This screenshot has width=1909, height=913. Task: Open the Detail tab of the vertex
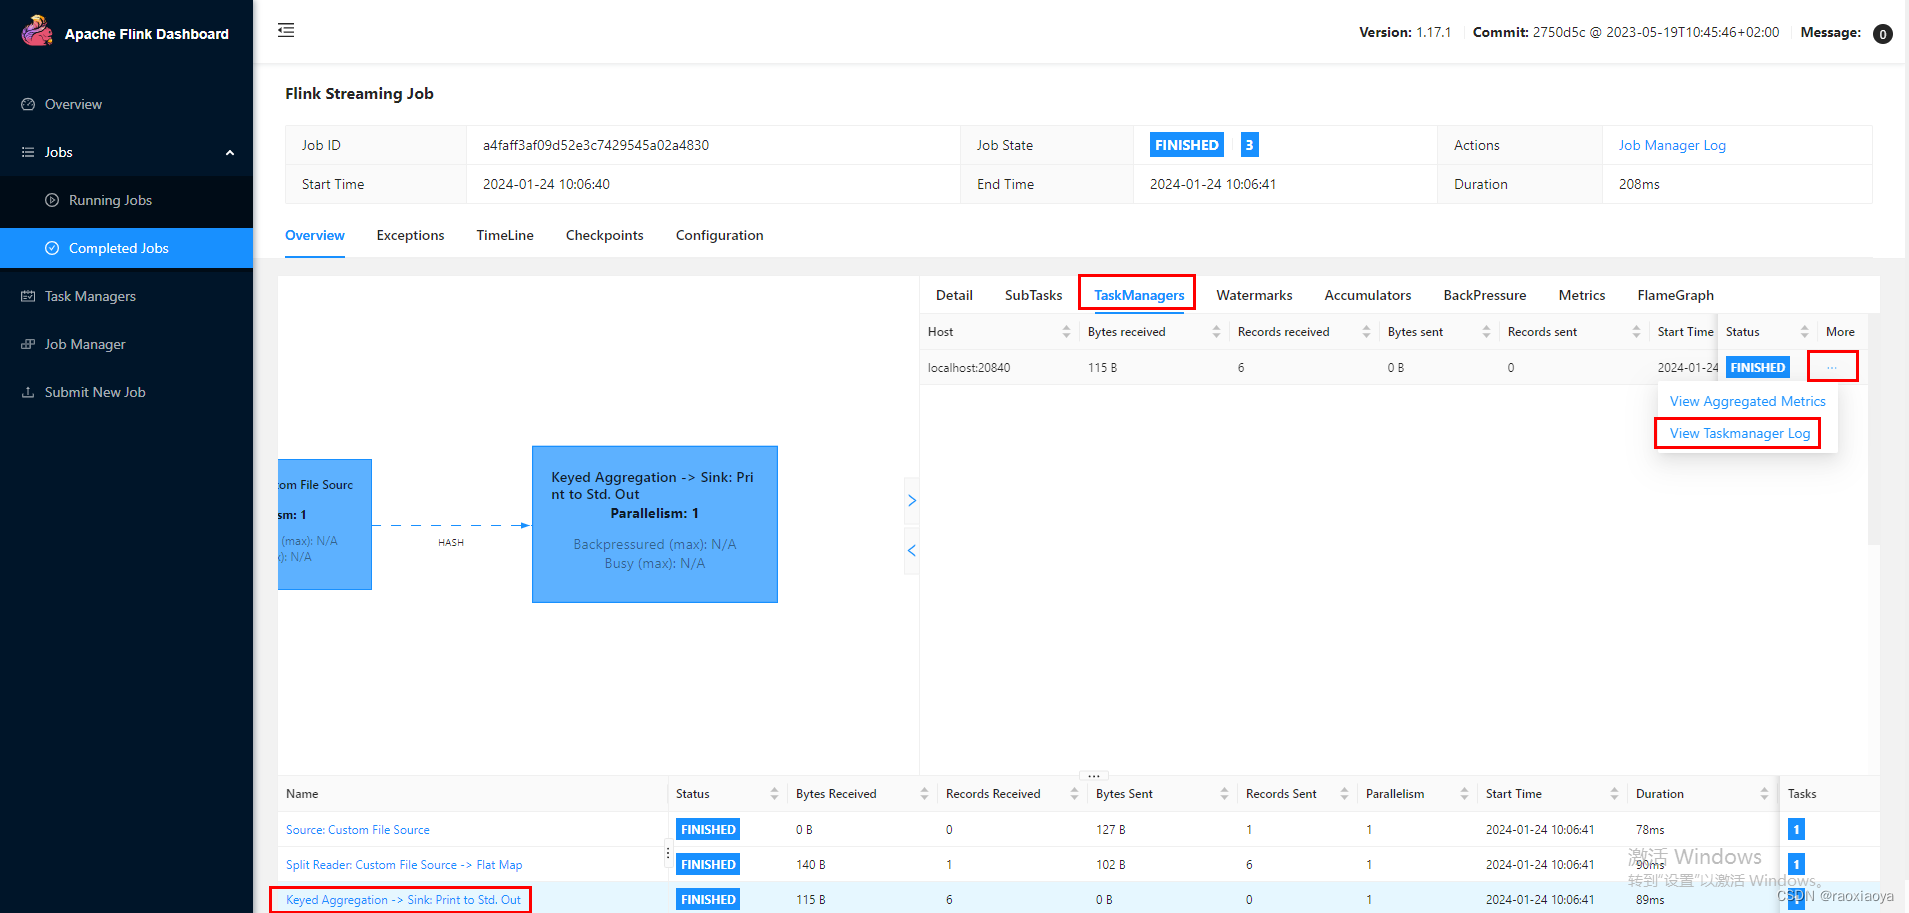(x=954, y=295)
